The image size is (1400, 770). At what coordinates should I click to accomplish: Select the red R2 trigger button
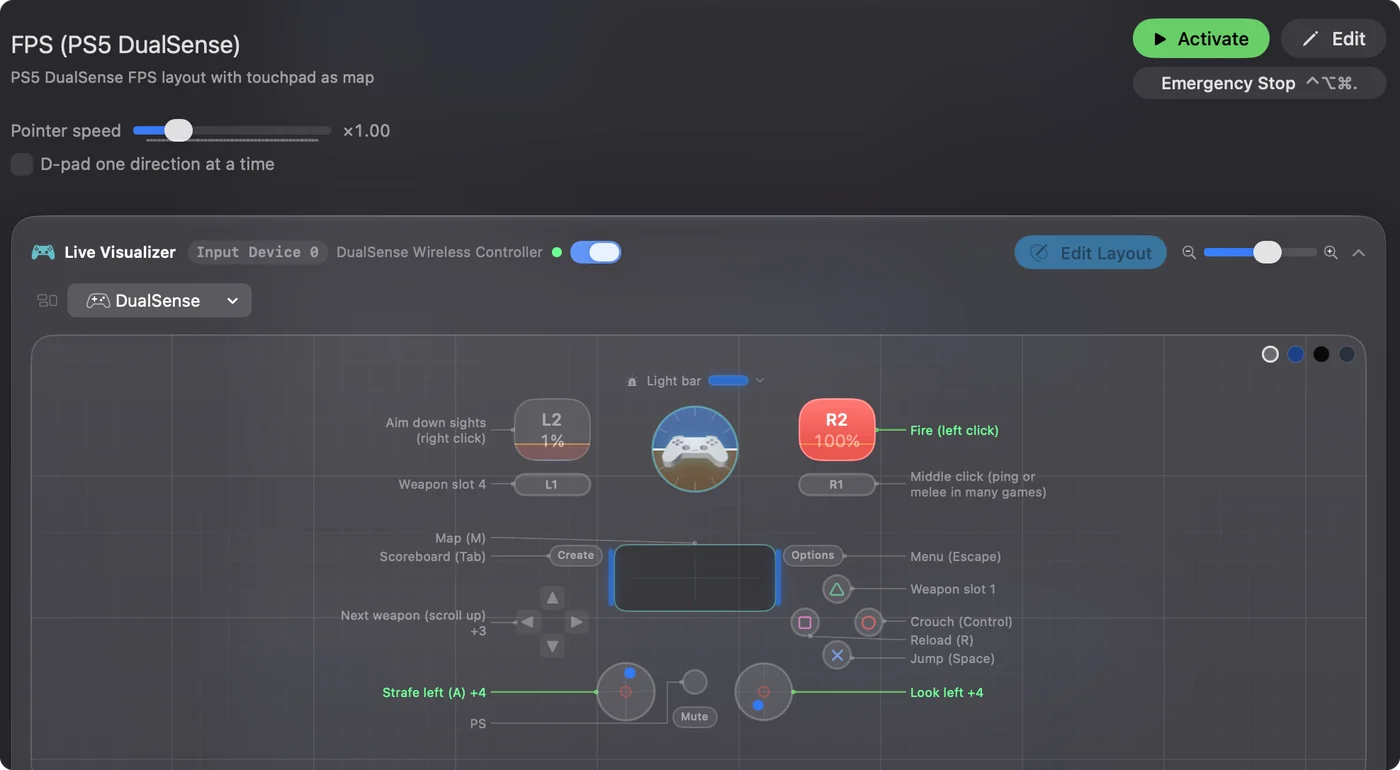(837, 430)
